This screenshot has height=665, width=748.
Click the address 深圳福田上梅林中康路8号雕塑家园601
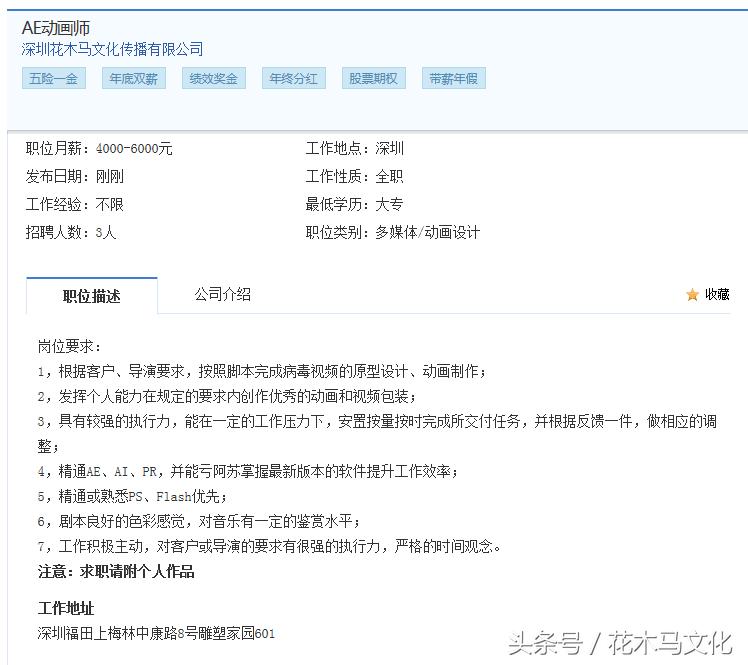[x=156, y=634]
